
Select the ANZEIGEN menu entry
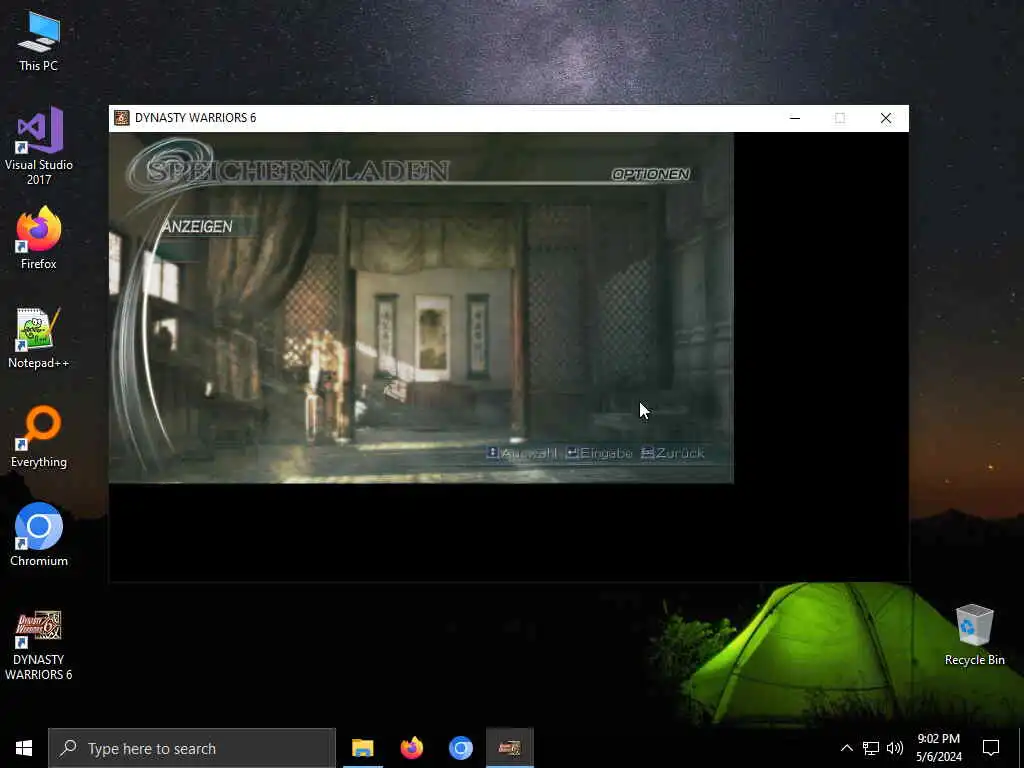(x=197, y=227)
